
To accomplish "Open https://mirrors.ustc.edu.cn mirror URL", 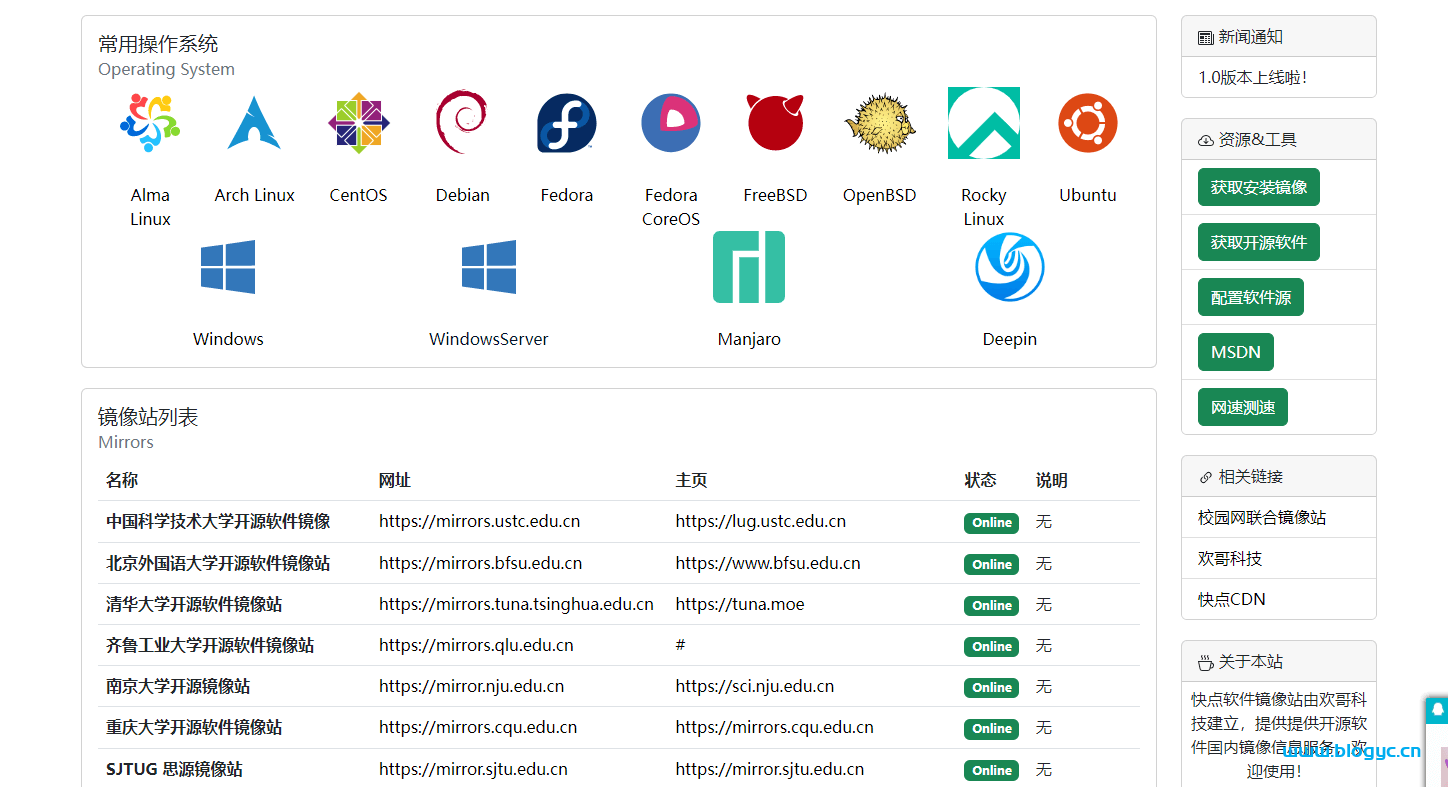I will click(479, 521).
